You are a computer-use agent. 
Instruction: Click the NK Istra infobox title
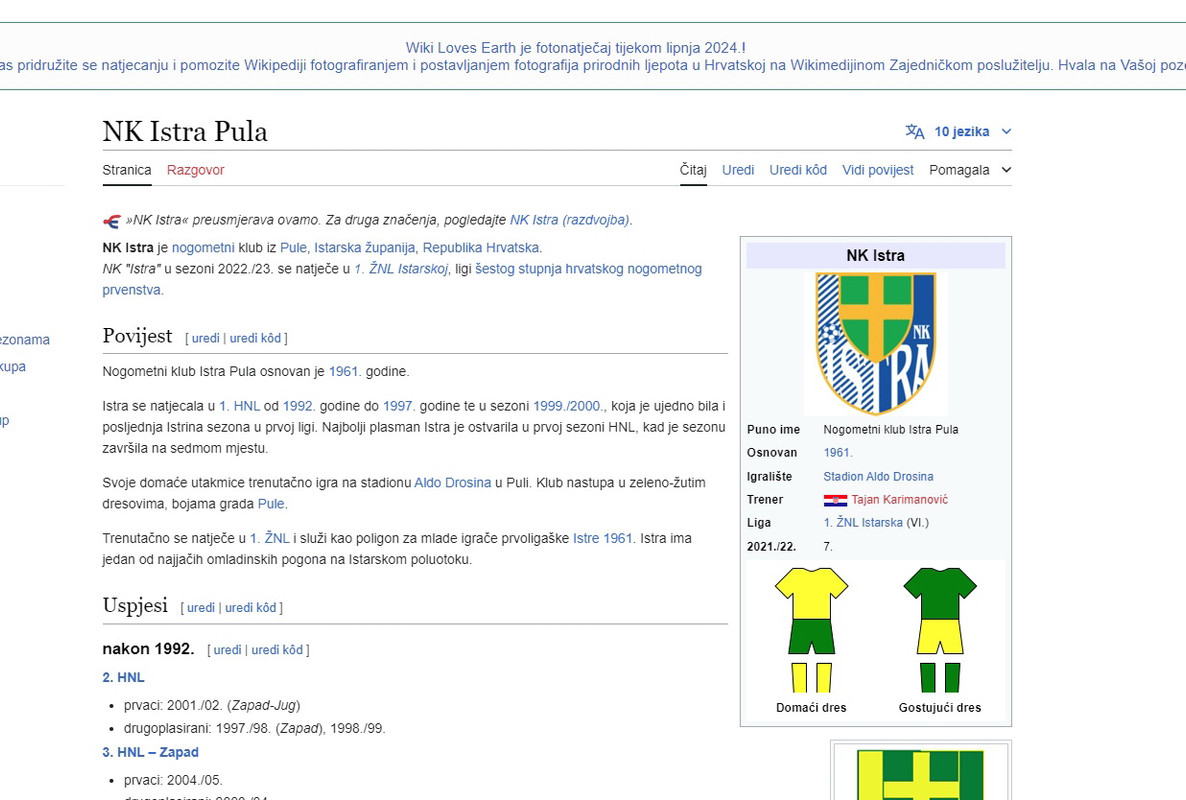click(x=876, y=256)
